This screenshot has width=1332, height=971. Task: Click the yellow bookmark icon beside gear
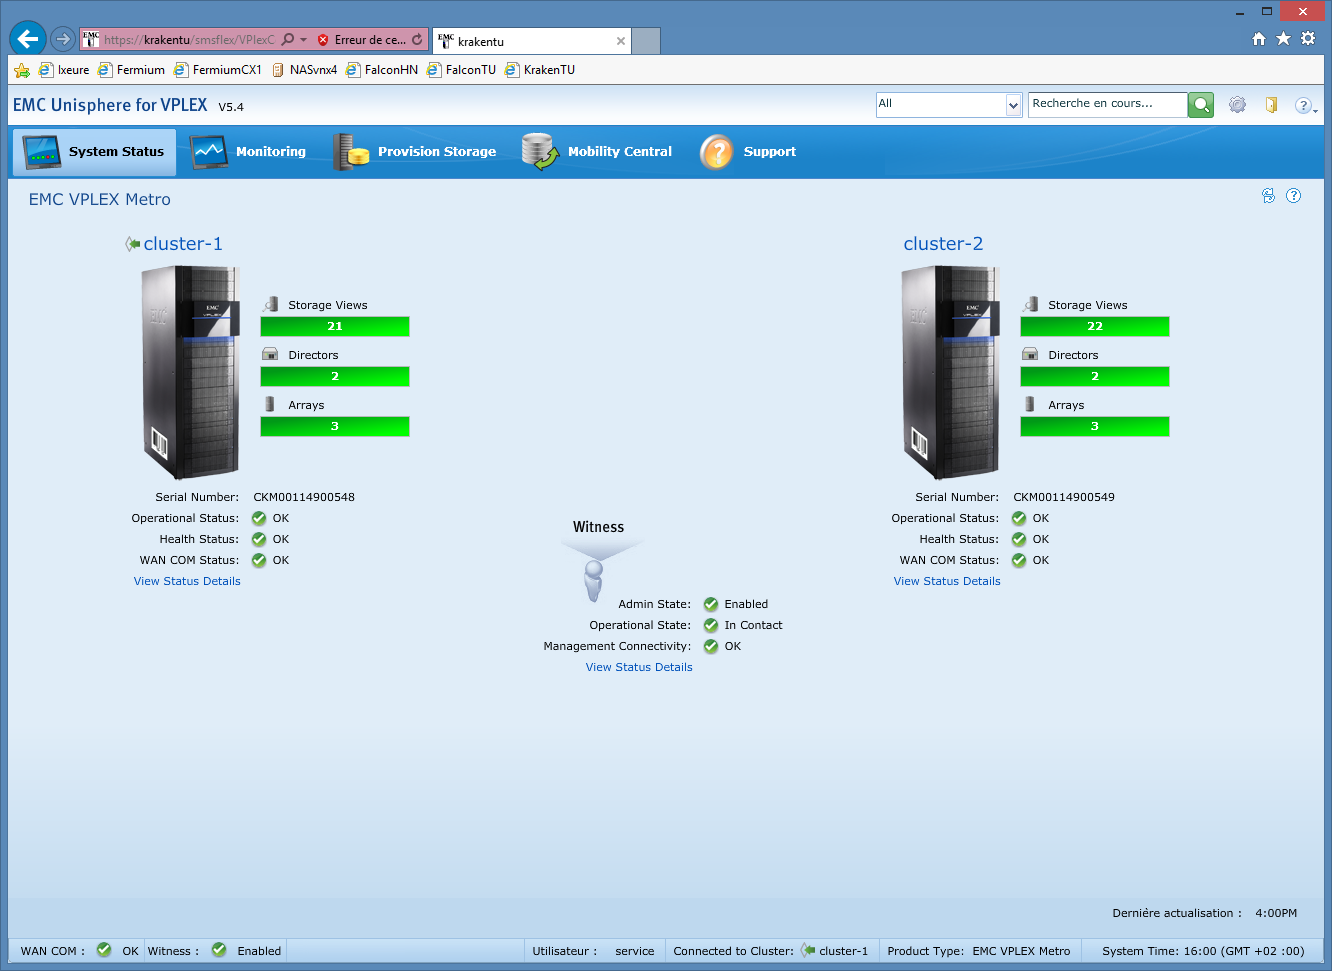click(1271, 105)
